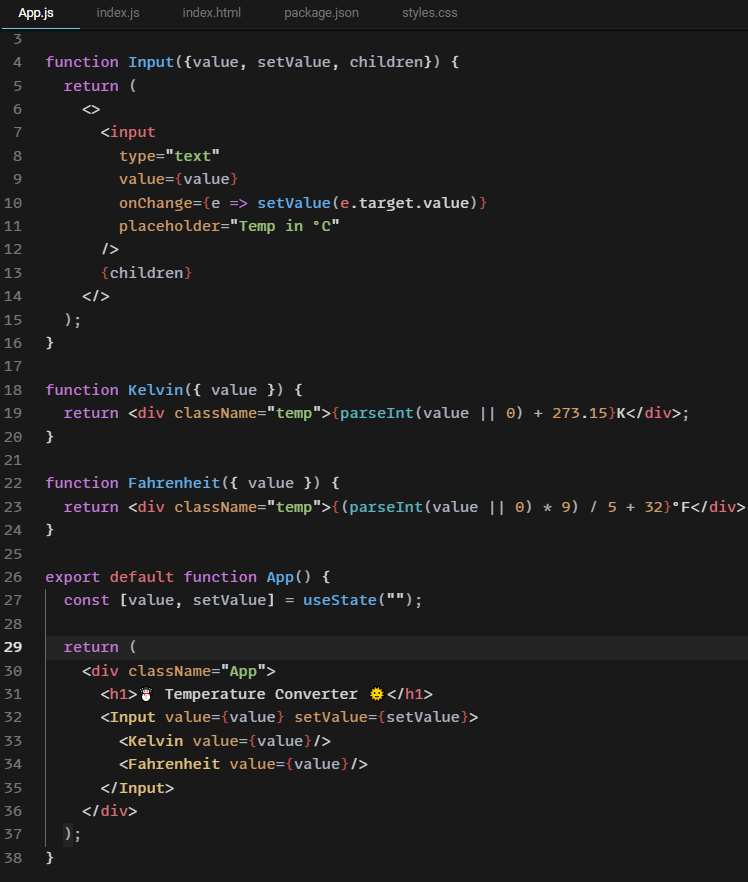Click parseInt in the Kelvin function
Image resolution: width=748 pixels, height=882 pixels.
pyautogui.click(x=376, y=413)
